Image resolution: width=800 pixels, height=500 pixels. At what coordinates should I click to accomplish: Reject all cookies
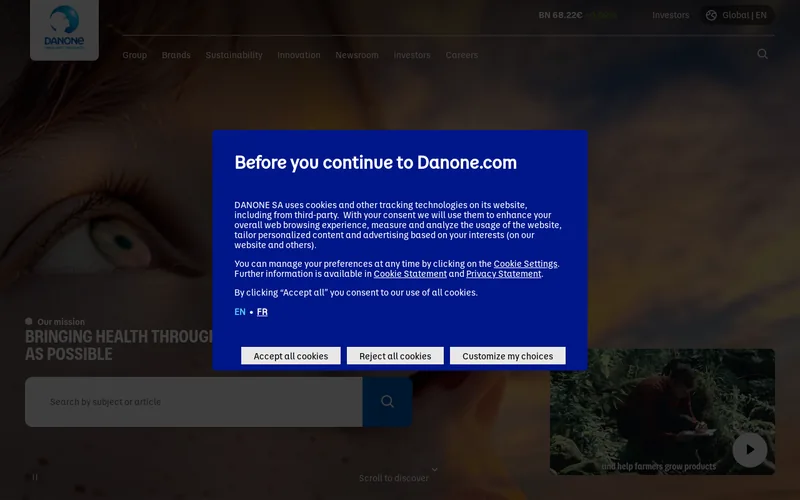click(x=395, y=356)
